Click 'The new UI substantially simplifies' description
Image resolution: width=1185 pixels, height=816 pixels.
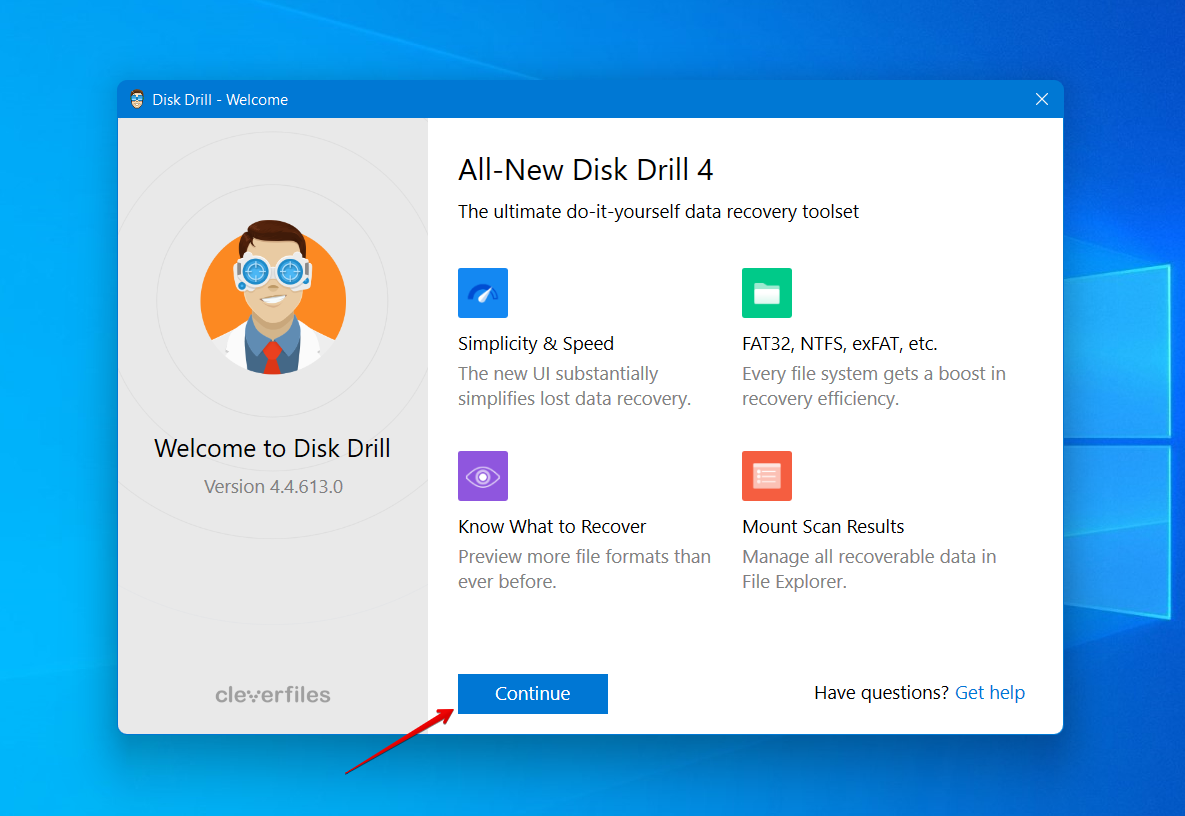click(x=574, y=386)
